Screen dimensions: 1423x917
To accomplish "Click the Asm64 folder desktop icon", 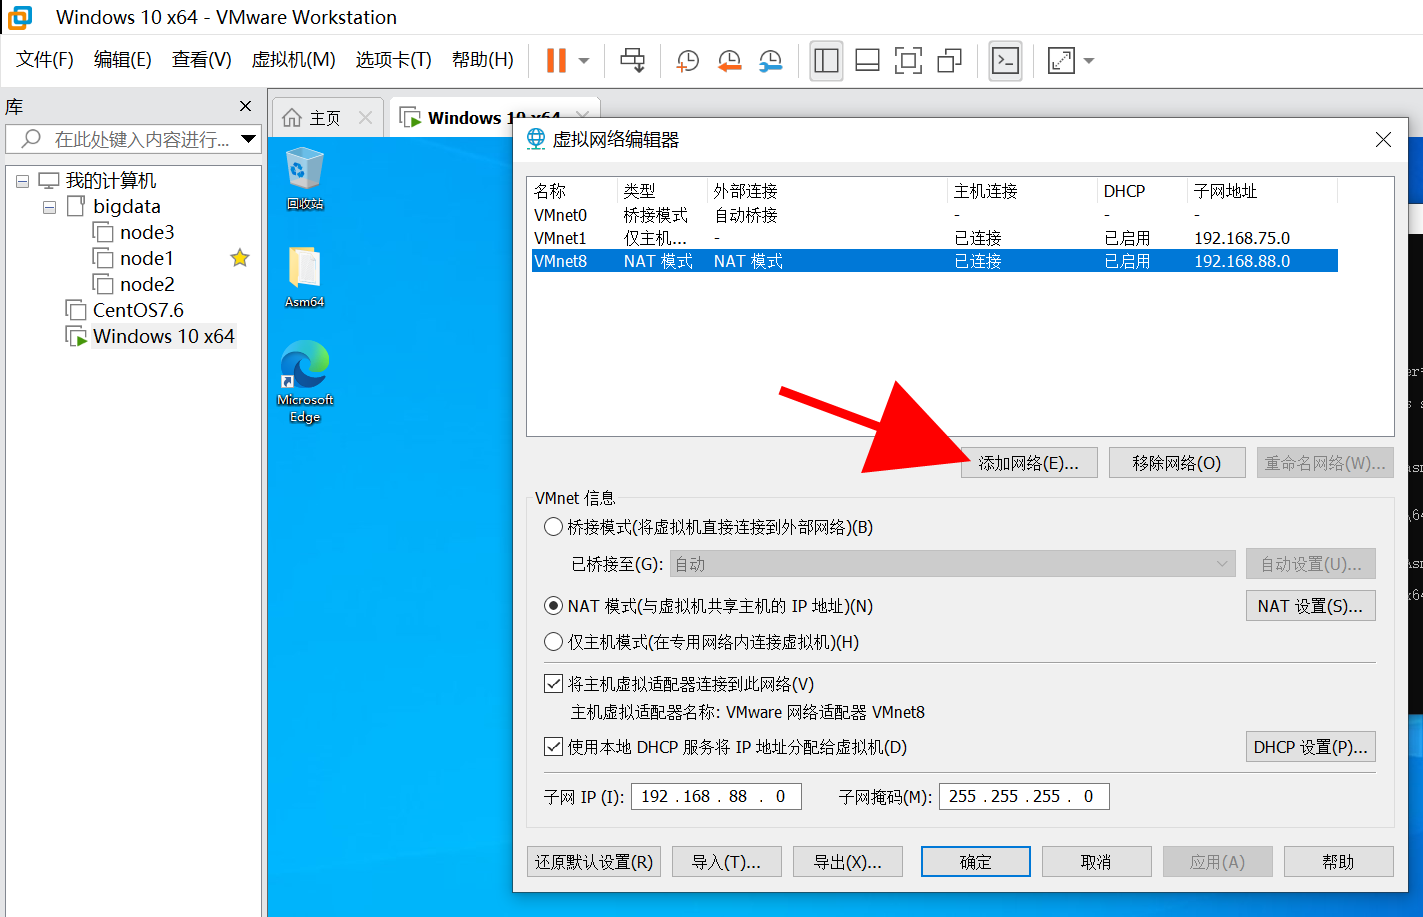I will coord(305,277).
